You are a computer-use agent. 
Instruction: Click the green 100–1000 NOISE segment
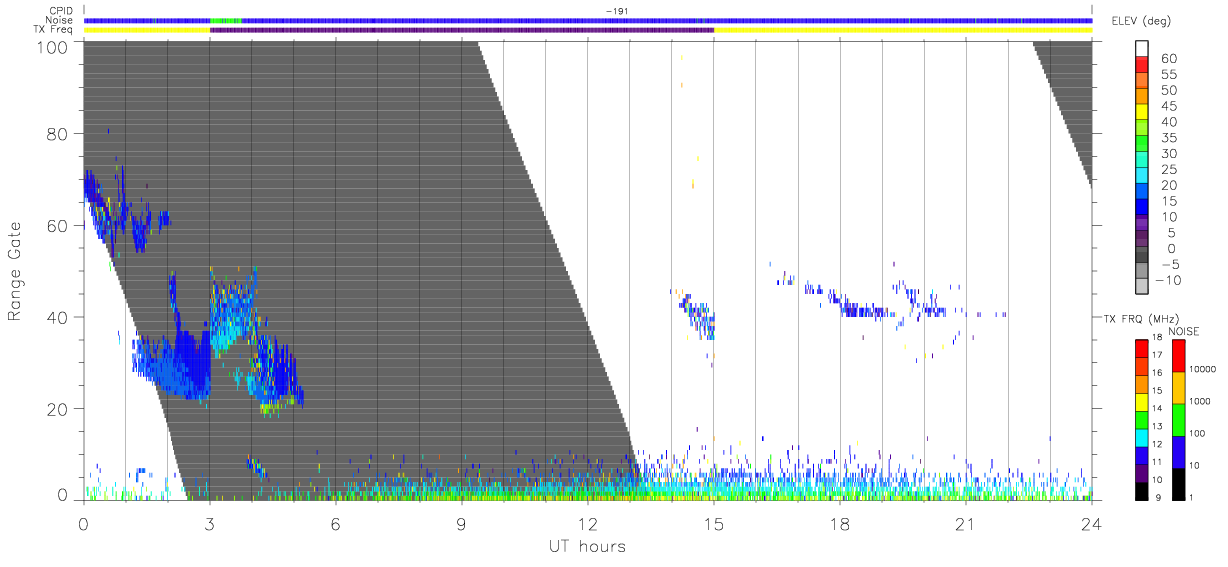pyautogui.click(x=1179, y=419)
